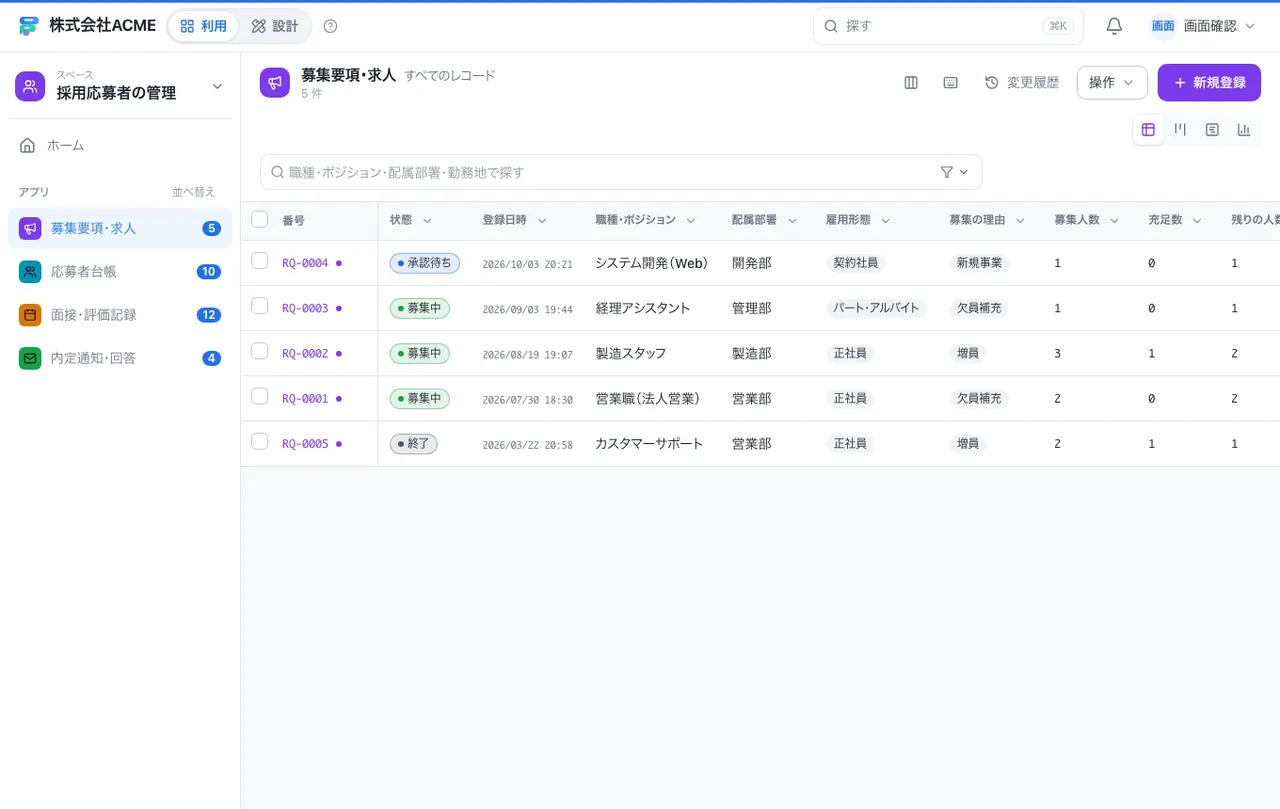1280x809 pixels.
Task: Open the 雇用形態 column dropdown
Action: tap(886, 220)
